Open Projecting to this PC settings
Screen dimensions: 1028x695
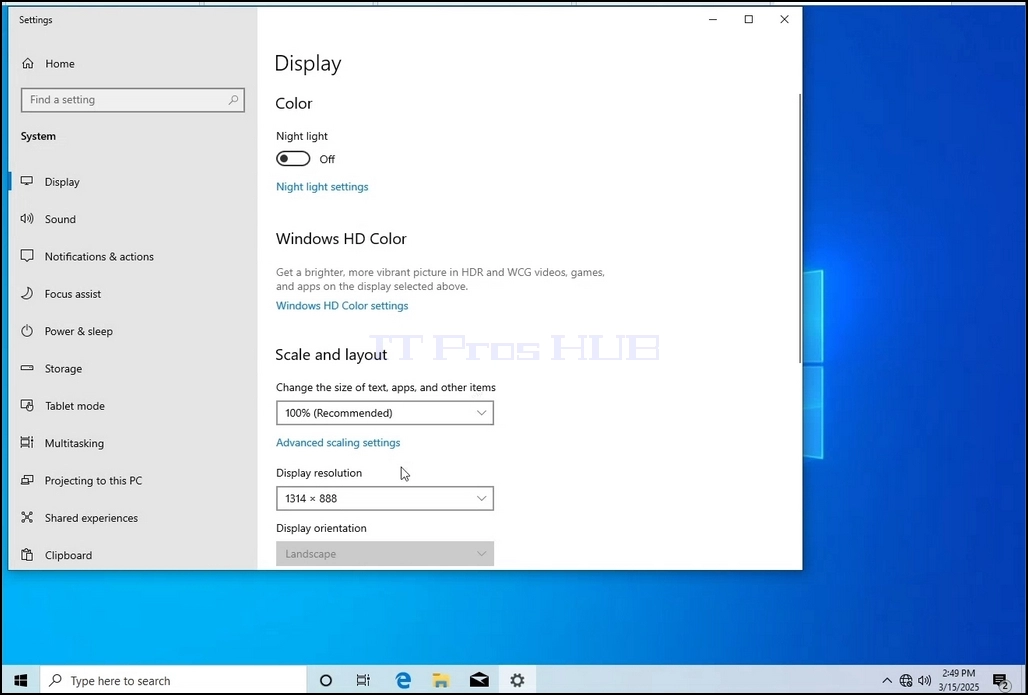pyautogui.click(x=133, y=481)
